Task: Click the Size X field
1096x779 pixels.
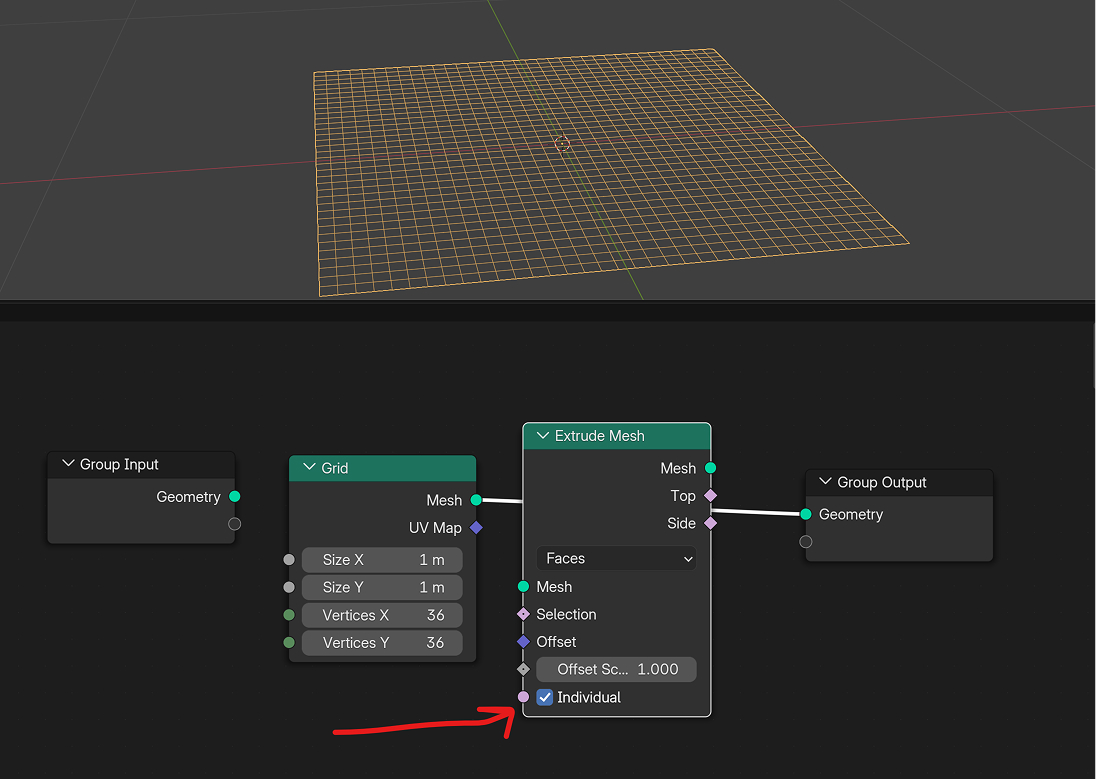Action: (382, 559)
